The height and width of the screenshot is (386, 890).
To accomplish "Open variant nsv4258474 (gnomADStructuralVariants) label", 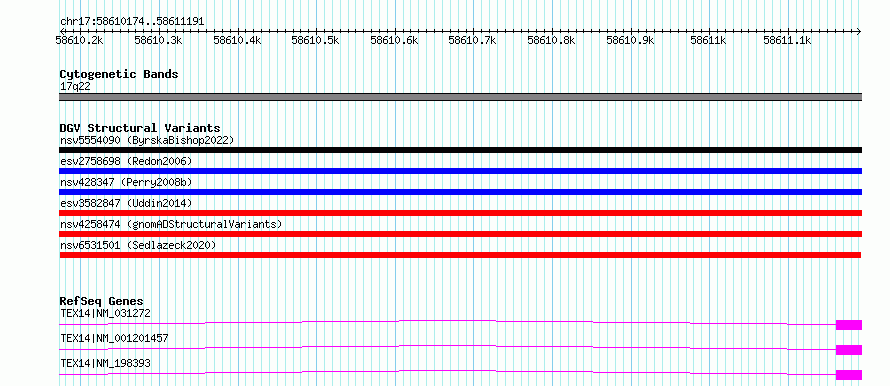I will coord(171,224).
